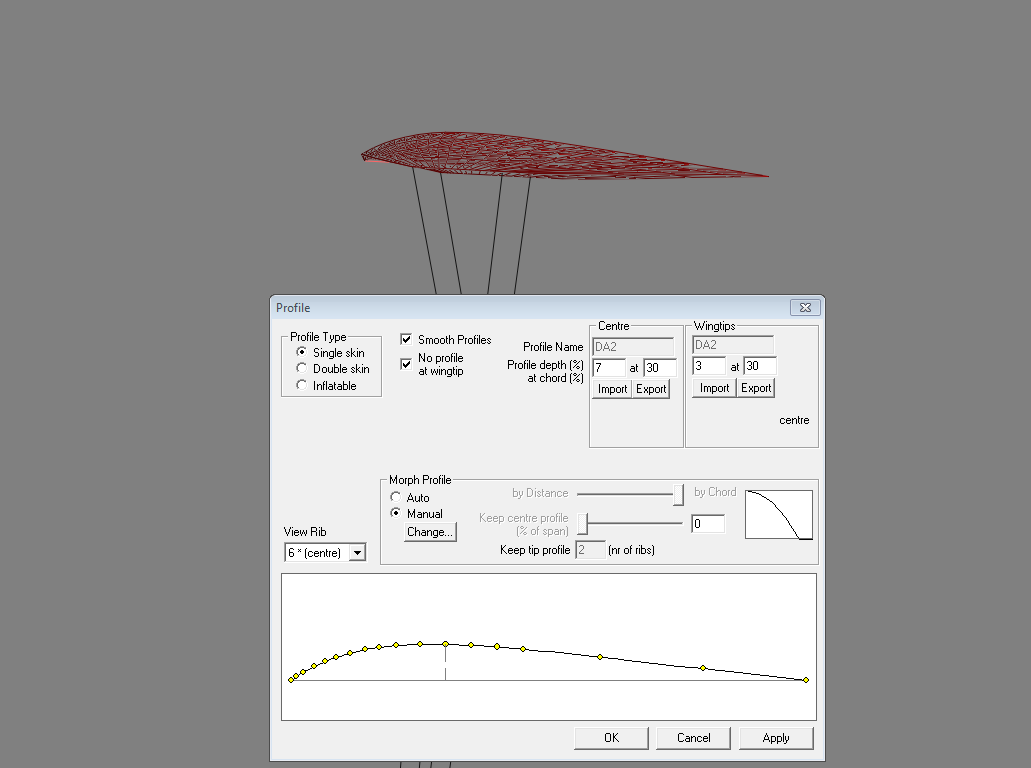Uncheck No profile at wingtip

click(406, 364)
